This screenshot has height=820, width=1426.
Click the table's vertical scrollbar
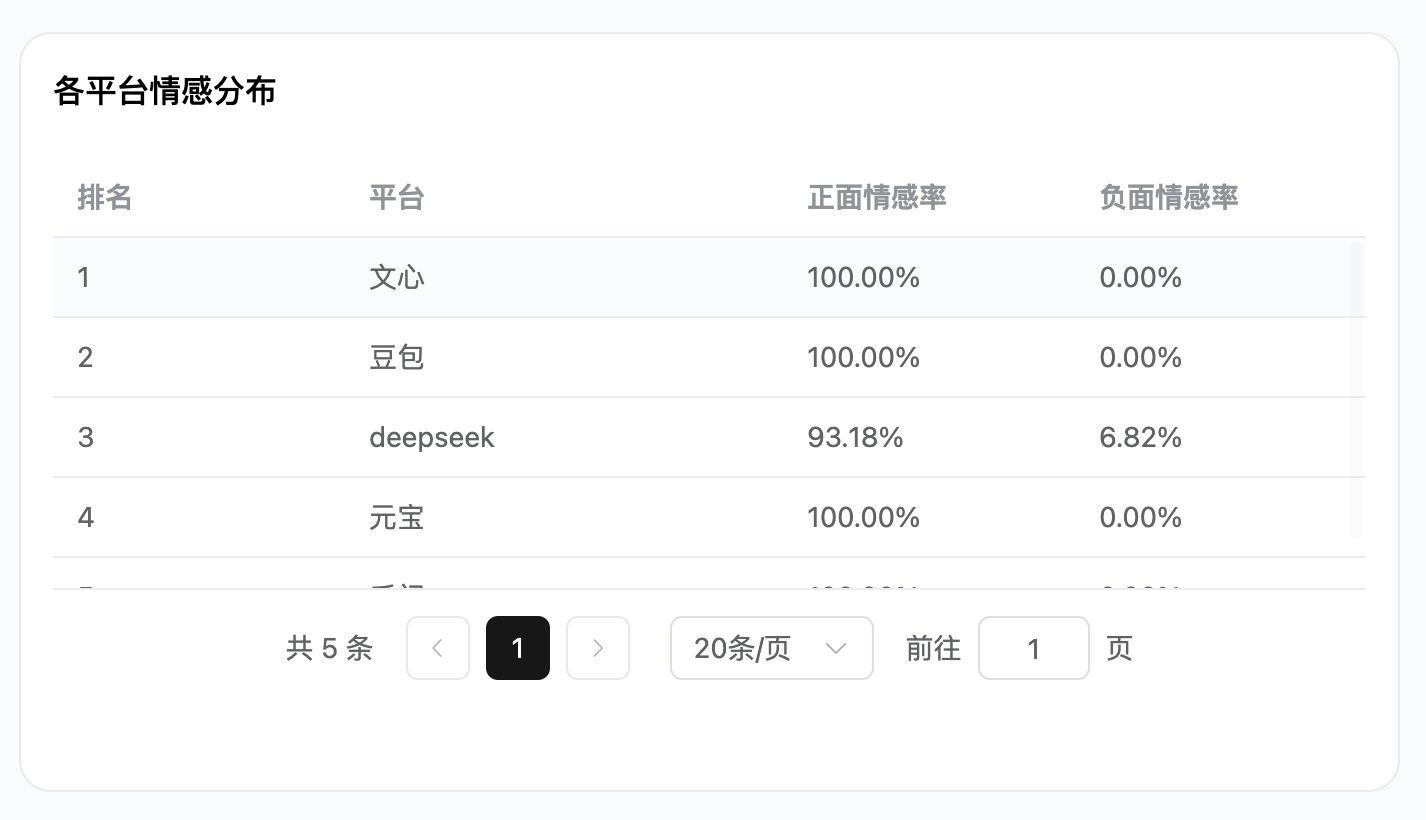tap(1356, 389)
